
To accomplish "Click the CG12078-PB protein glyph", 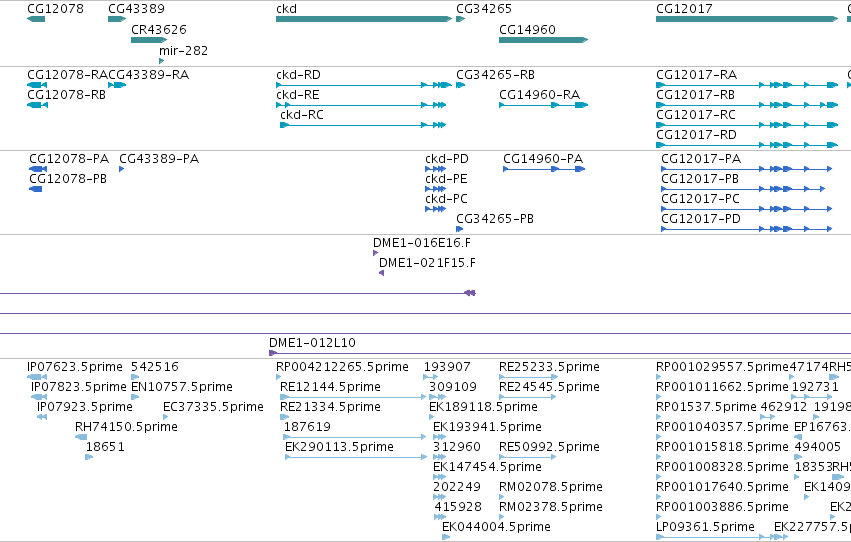I will point(36,189).
